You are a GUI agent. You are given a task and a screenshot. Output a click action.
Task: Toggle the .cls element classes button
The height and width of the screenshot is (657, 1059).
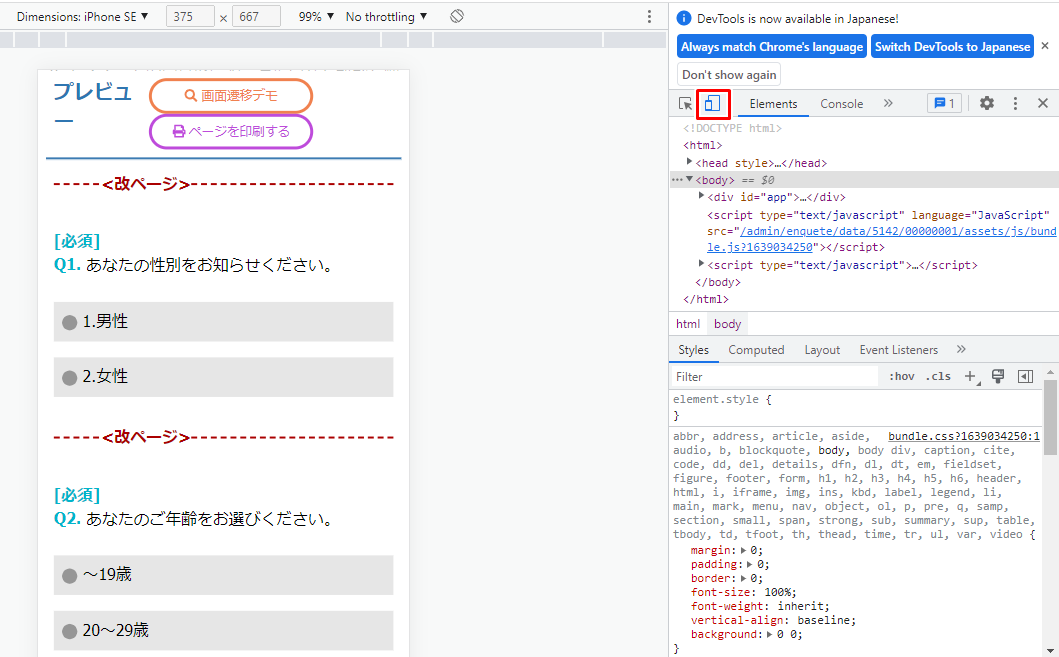coord(938,377)
